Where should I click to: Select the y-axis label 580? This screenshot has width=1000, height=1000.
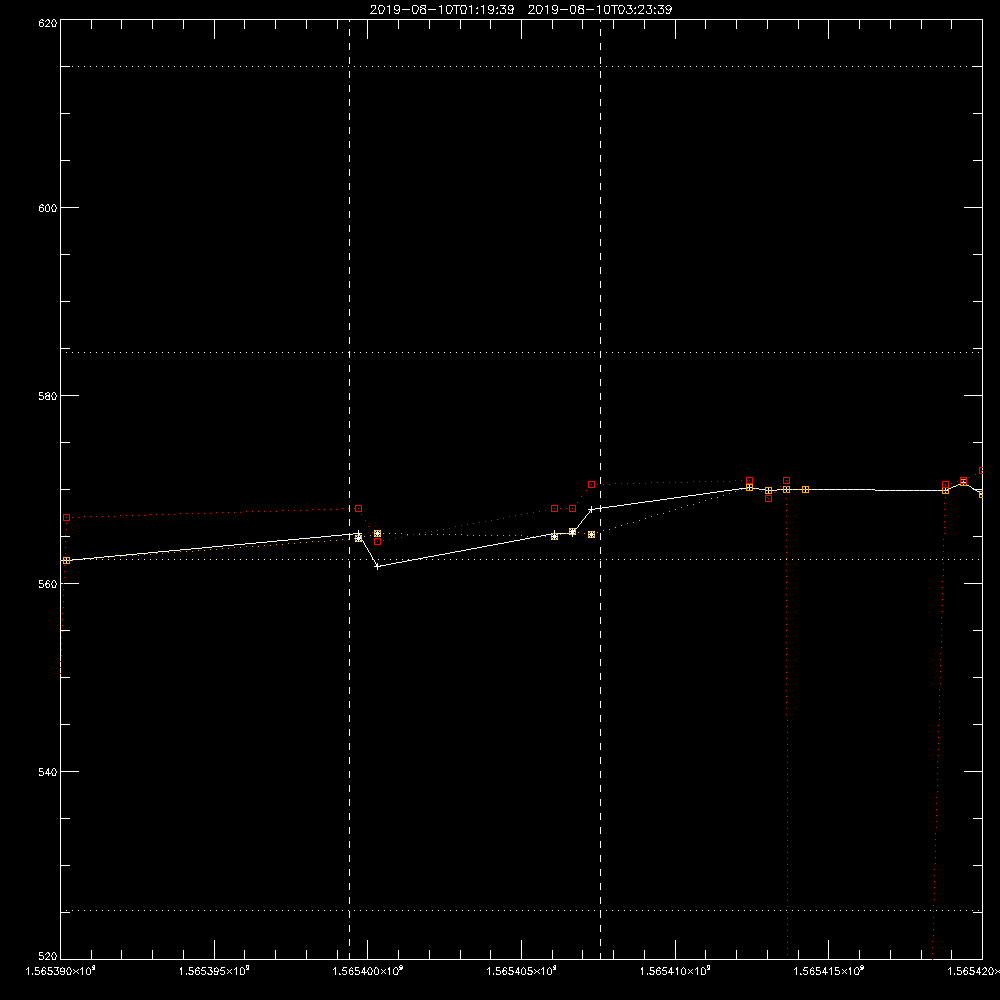pos(48,396)
